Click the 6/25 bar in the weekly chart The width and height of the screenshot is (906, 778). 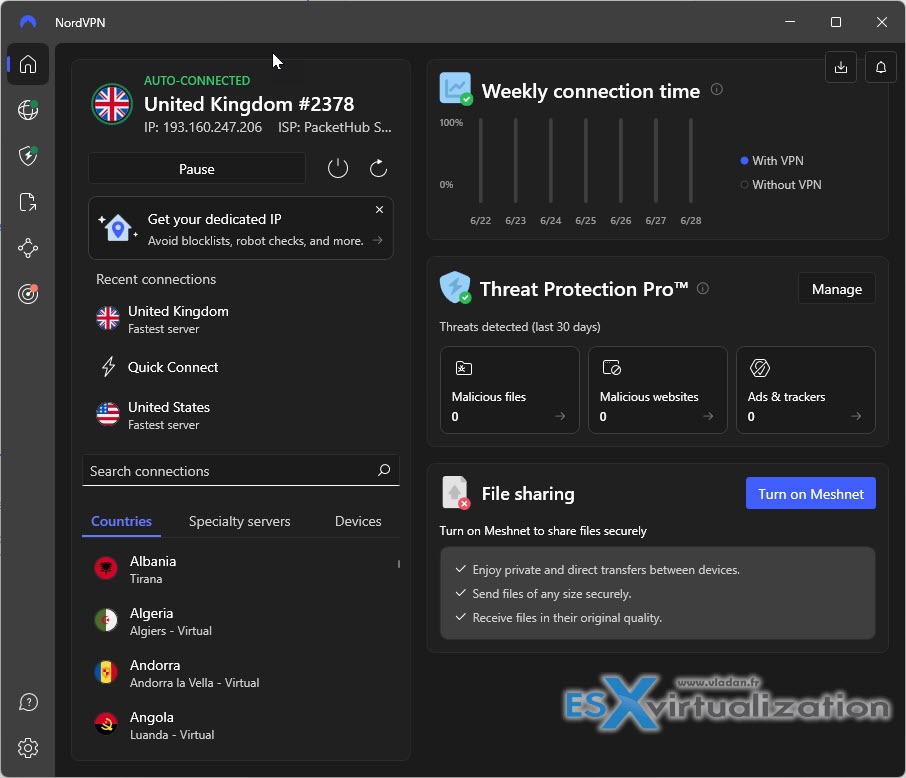pyautogui.click(x=585, y=160)
